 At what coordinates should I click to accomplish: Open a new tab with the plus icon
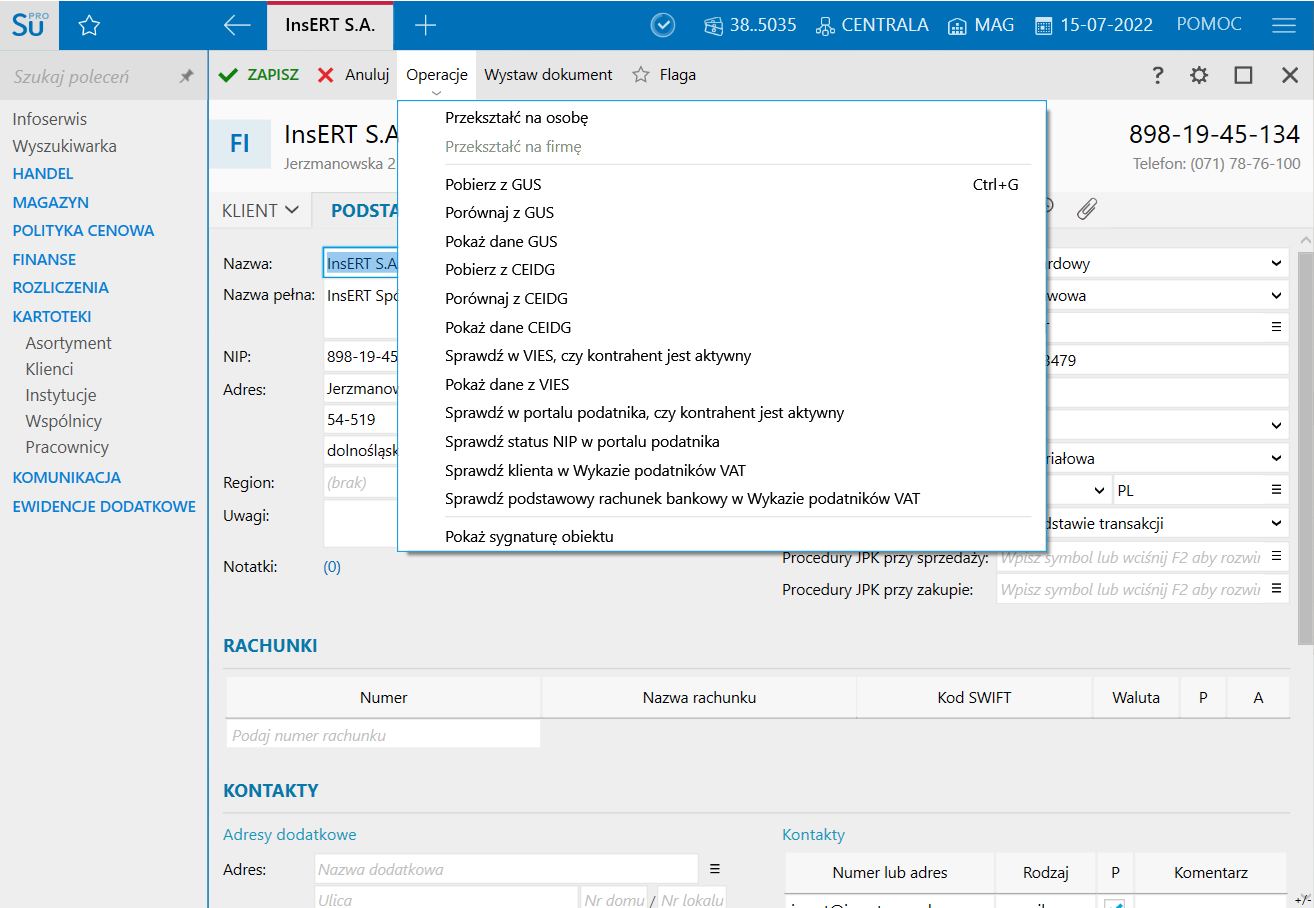(x=425, y=25)
